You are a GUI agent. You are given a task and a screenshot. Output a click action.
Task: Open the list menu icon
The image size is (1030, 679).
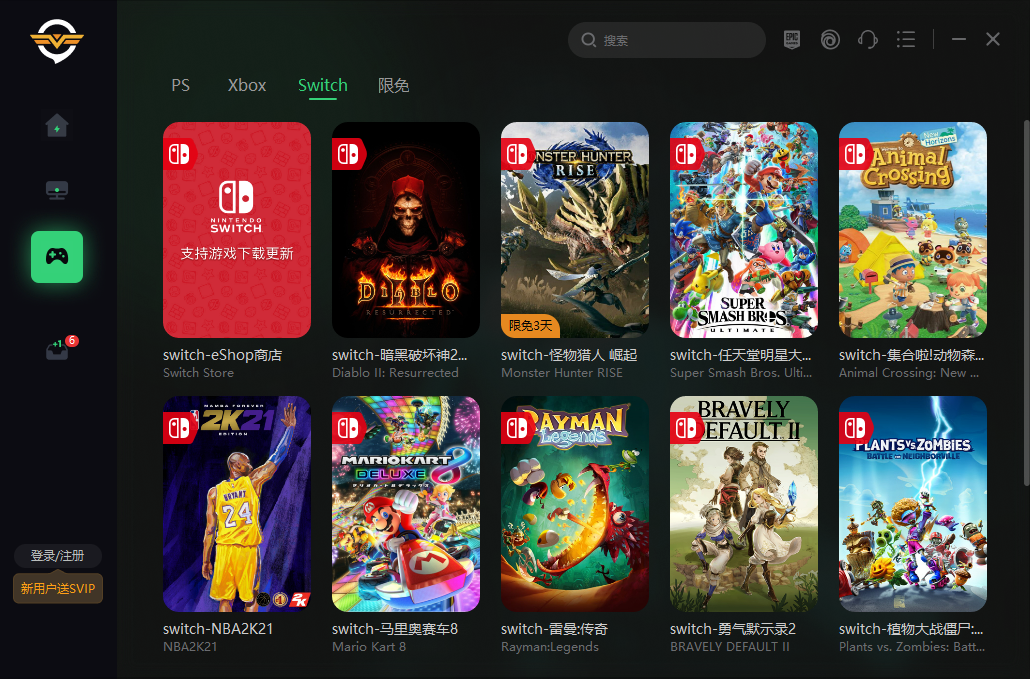pyautogui.click(x=906, y=40)
